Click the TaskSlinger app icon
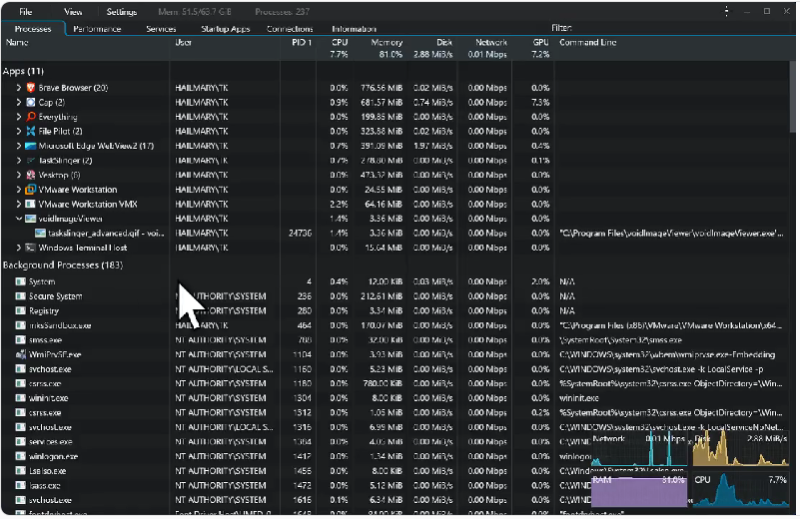 coord(31,160)
